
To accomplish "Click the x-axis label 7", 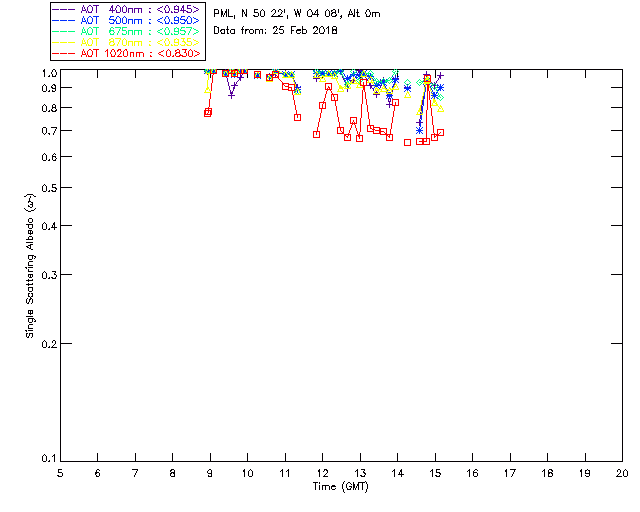I will coord(135,474).
